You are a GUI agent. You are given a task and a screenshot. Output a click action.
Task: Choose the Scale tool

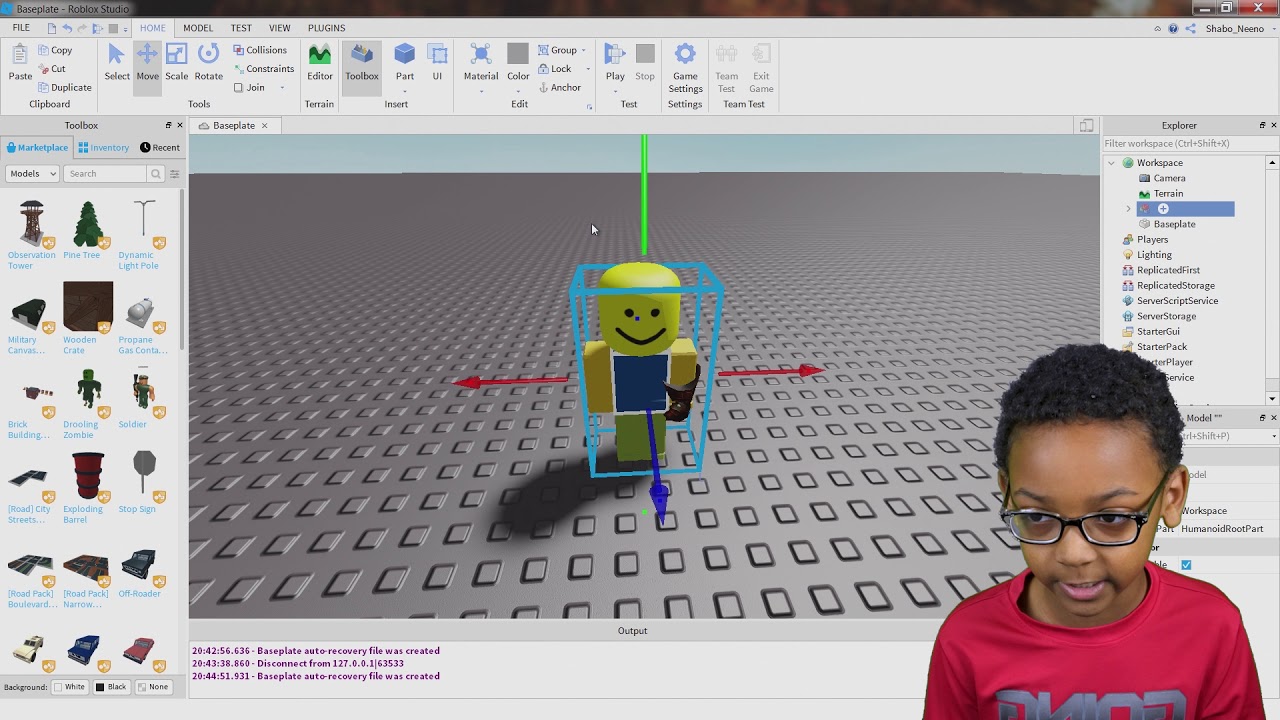tap(177, 62)
